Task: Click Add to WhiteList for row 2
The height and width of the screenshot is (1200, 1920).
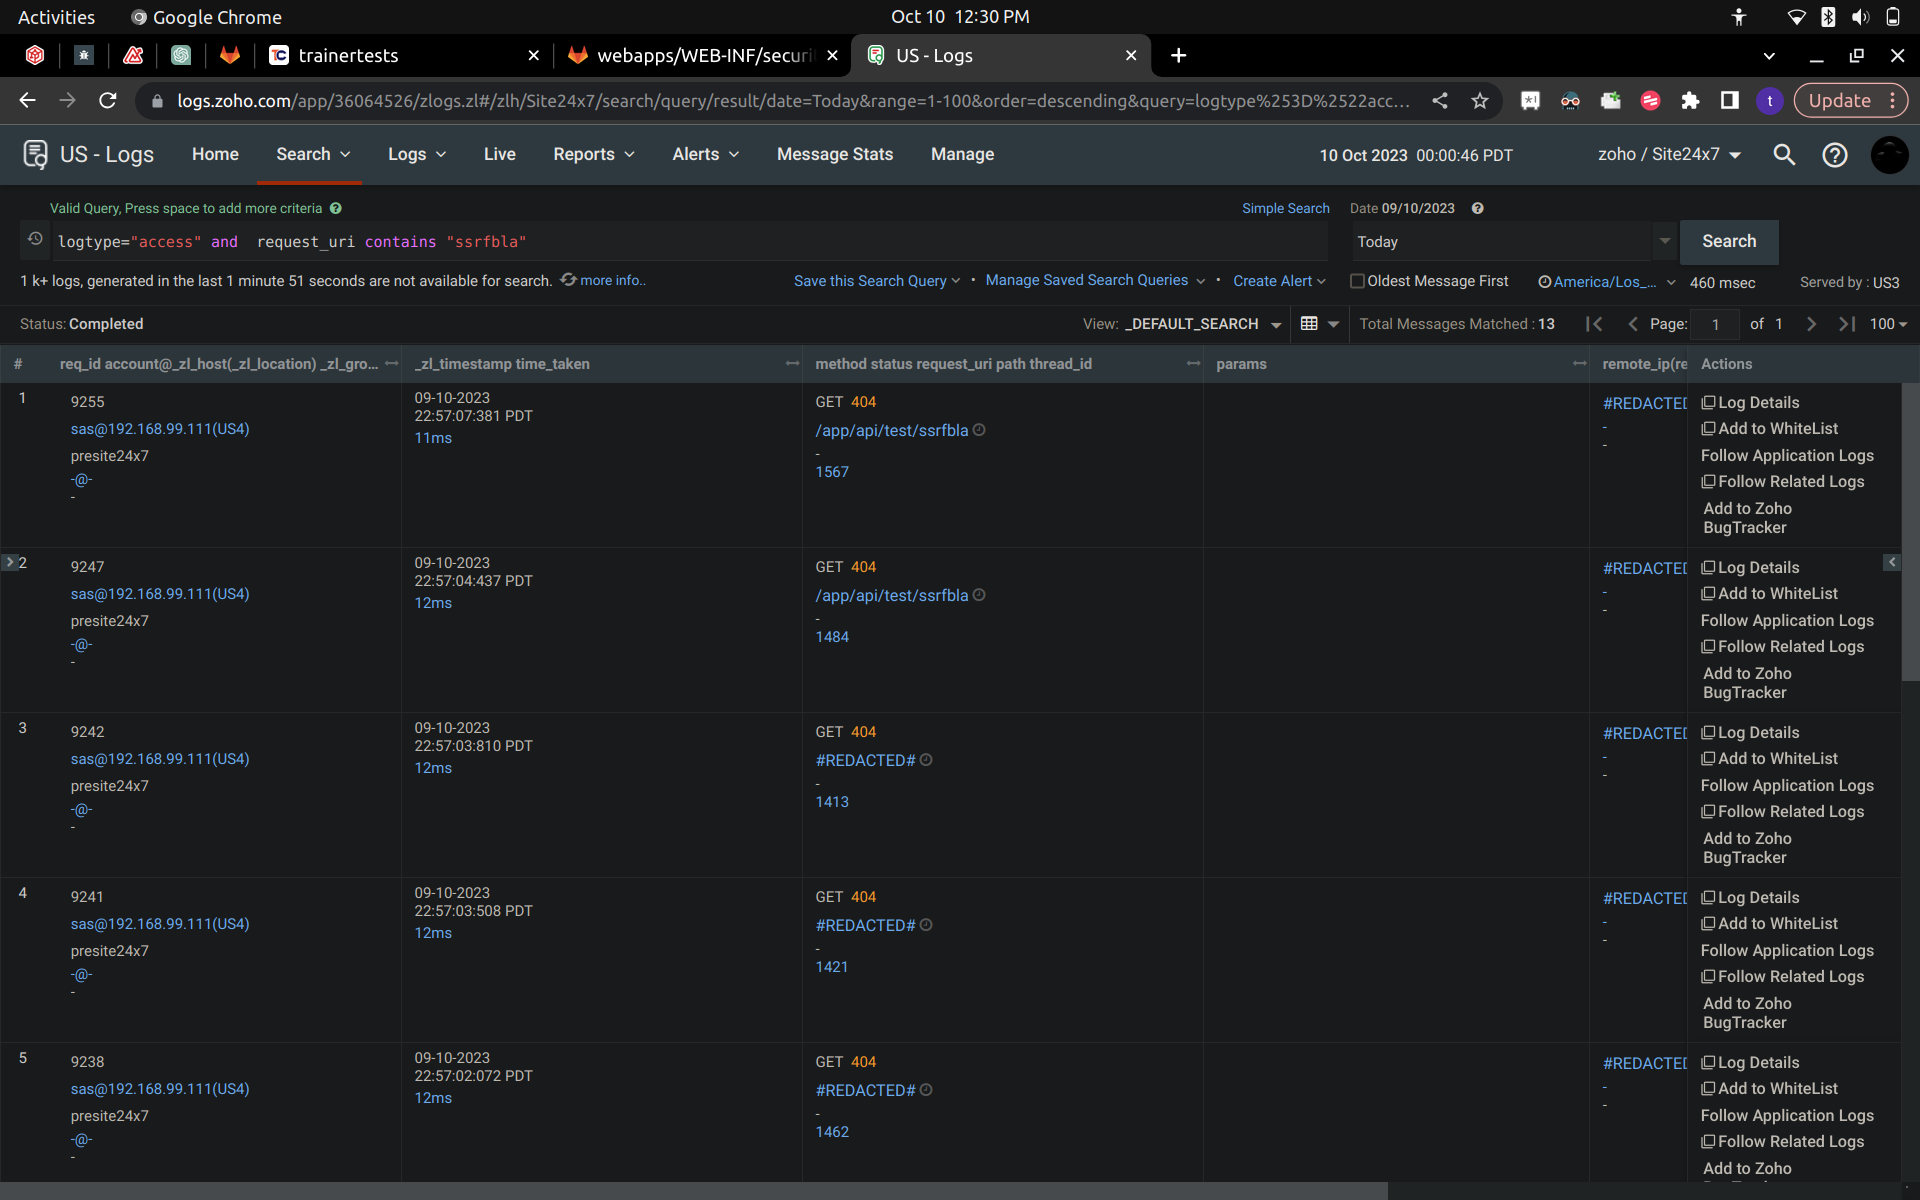Action: [1769, 593]
